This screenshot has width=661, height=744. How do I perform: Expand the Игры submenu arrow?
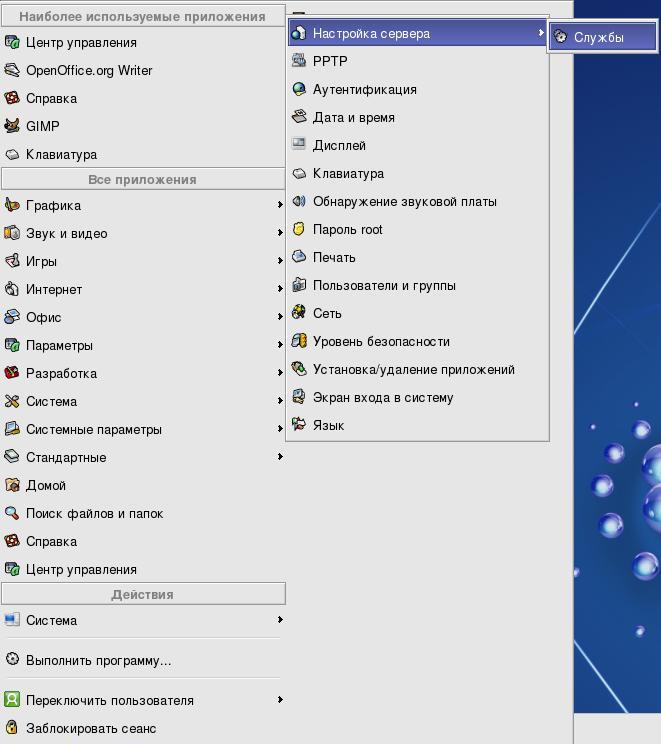coord(280,260)
